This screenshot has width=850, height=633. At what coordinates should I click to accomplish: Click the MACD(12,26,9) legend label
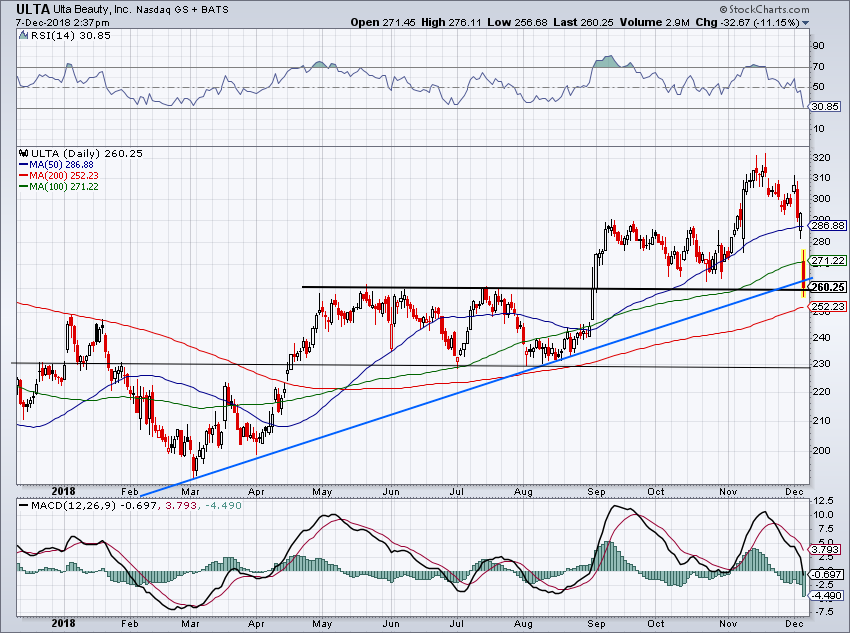click(x=74, y=506)
